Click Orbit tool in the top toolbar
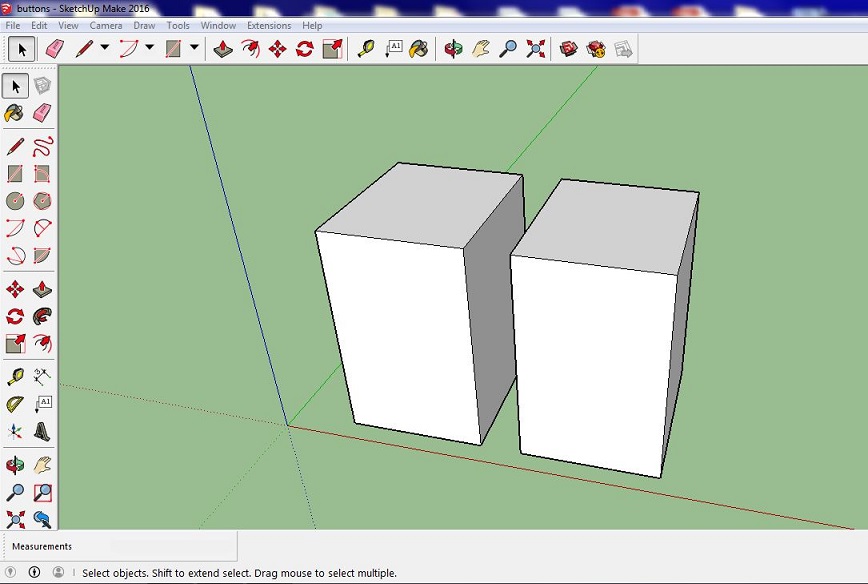 tap(453, 49)
